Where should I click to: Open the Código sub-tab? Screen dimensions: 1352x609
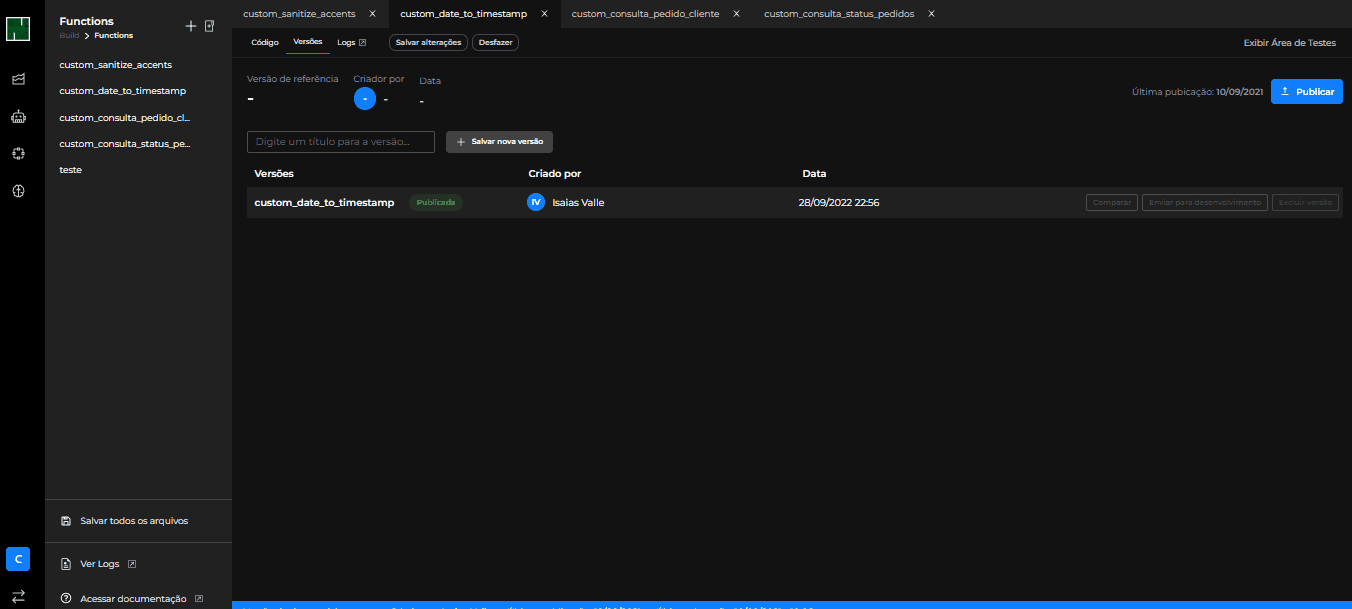coord(265,43)
